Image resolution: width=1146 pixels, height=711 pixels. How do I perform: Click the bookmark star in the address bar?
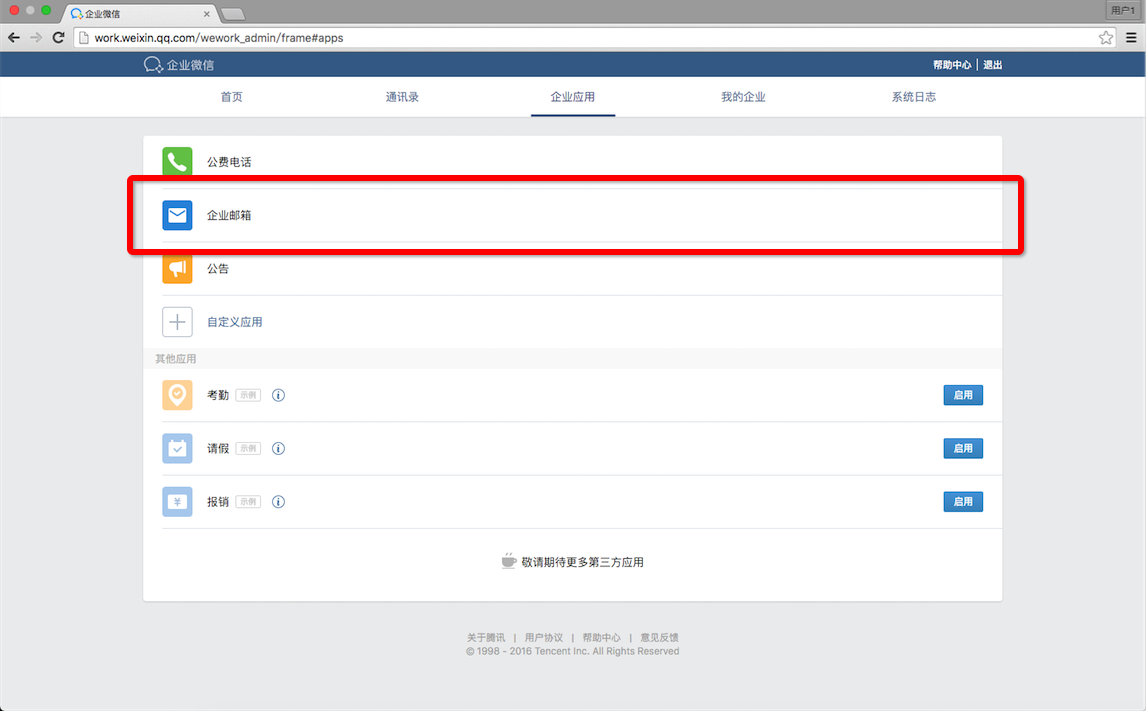tap(1106, 37)
